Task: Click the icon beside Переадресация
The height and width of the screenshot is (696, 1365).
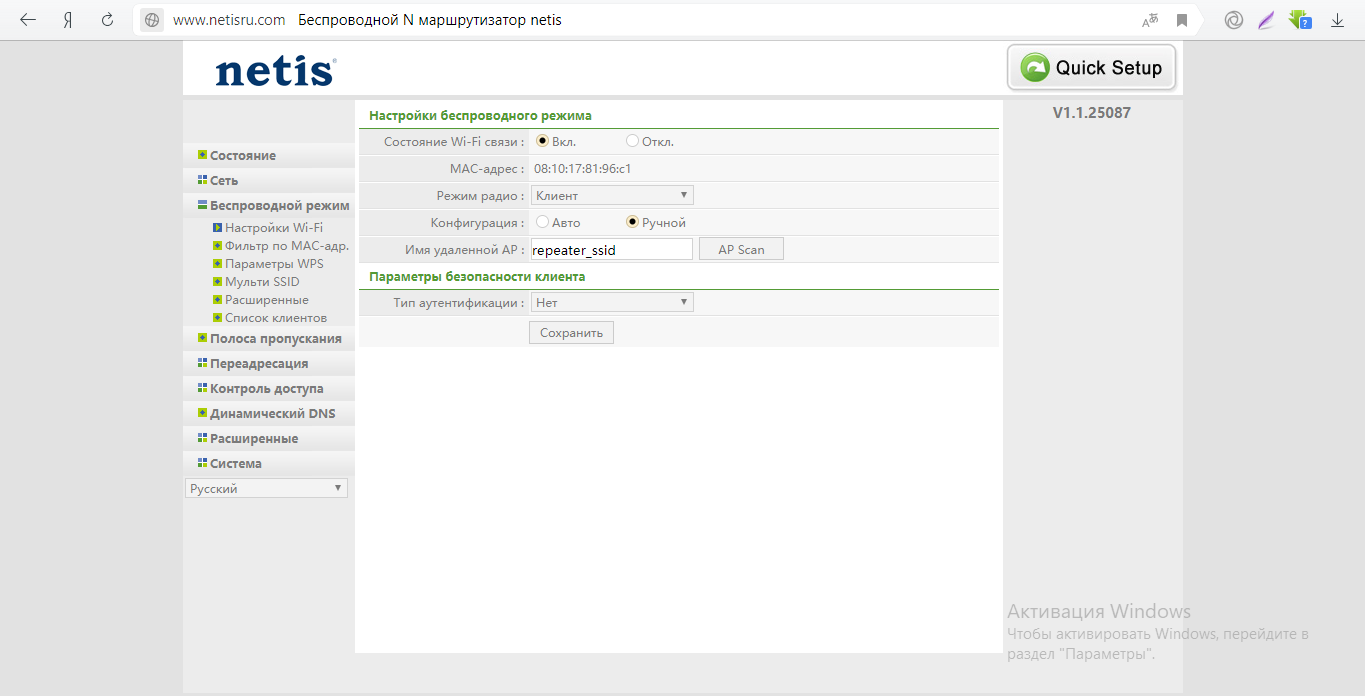Action: (202, 363)
